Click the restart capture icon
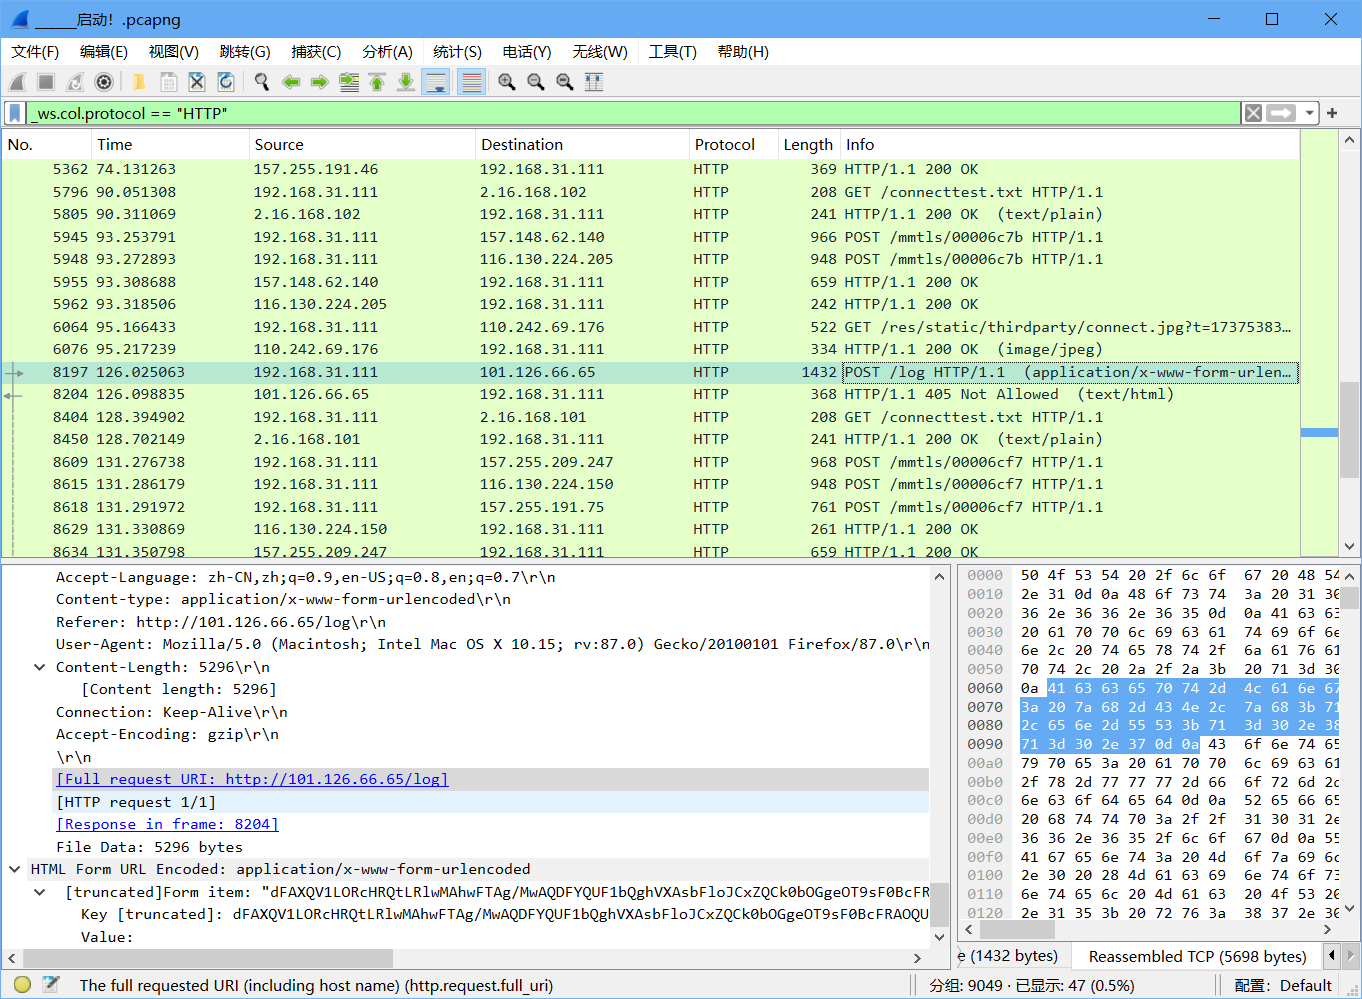 pyautogui.click(x=75, y=82)
